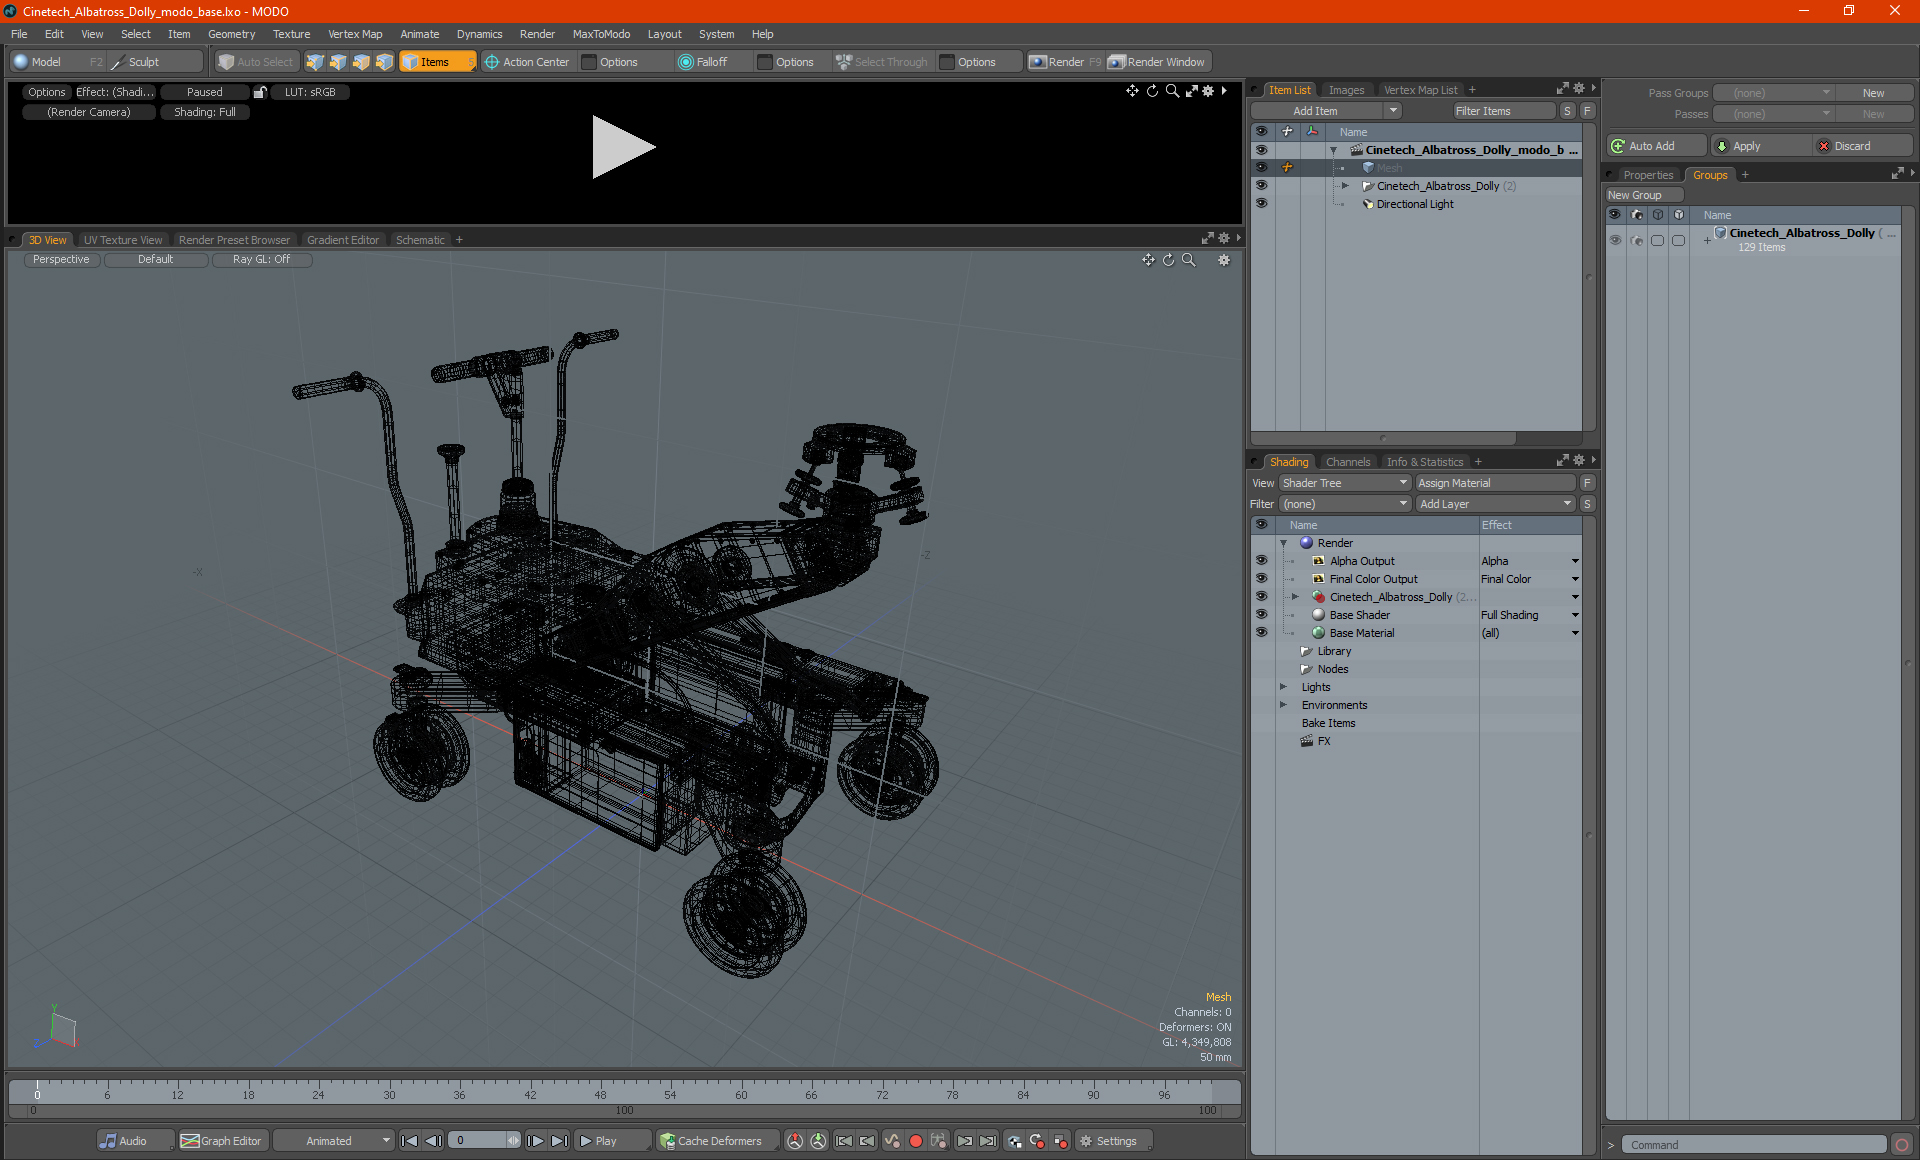Switch to the Channels tab

(1347, 462)
